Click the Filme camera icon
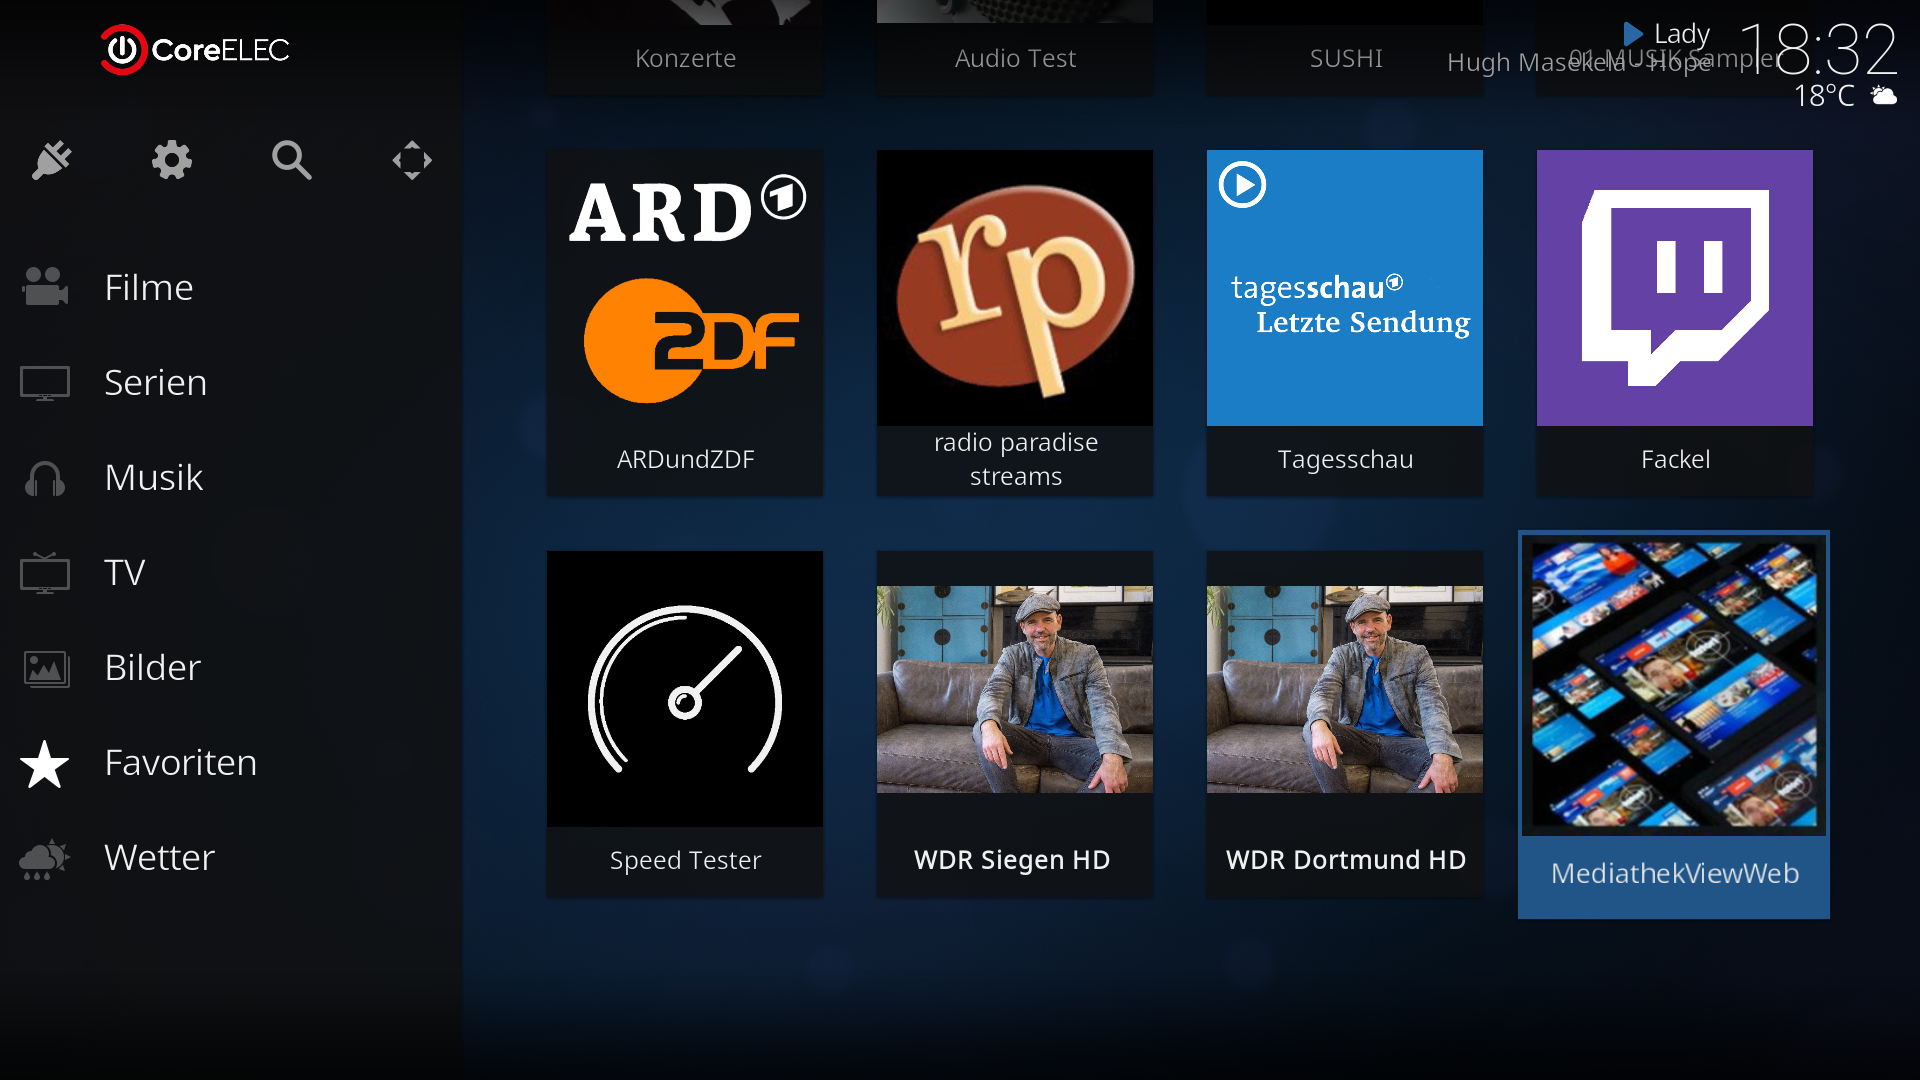Viewport: 1920px width, 1080px height. pyautogui.click(x=45, y=287)
